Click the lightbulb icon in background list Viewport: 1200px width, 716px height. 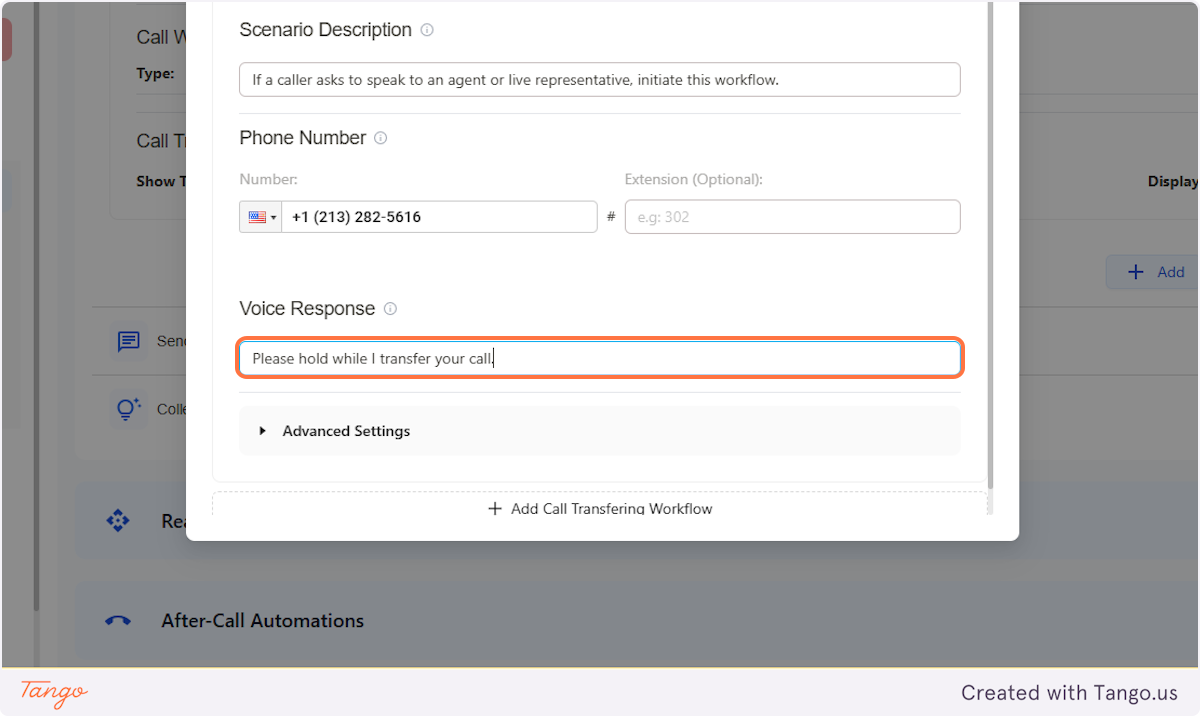[128, 408]
